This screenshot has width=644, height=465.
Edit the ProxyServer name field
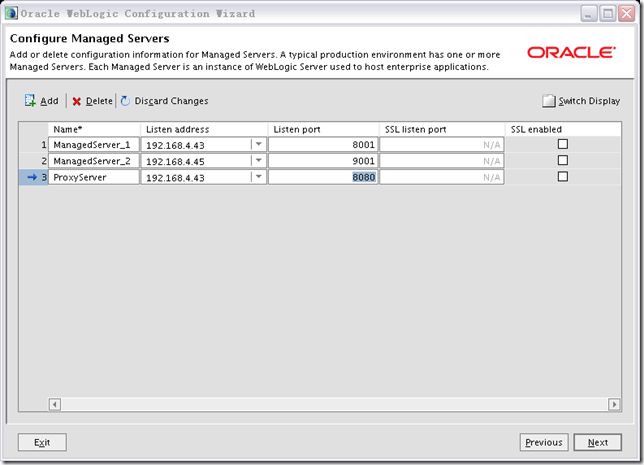[x=94, y=177]
